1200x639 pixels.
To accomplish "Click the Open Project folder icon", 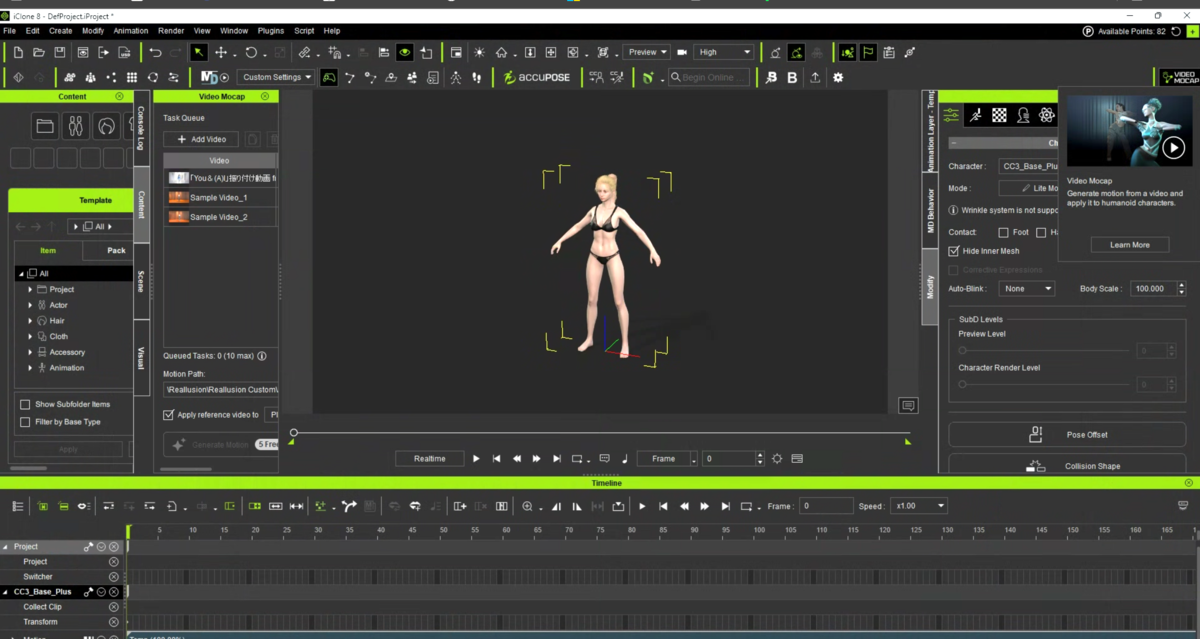I will (38, 52).
